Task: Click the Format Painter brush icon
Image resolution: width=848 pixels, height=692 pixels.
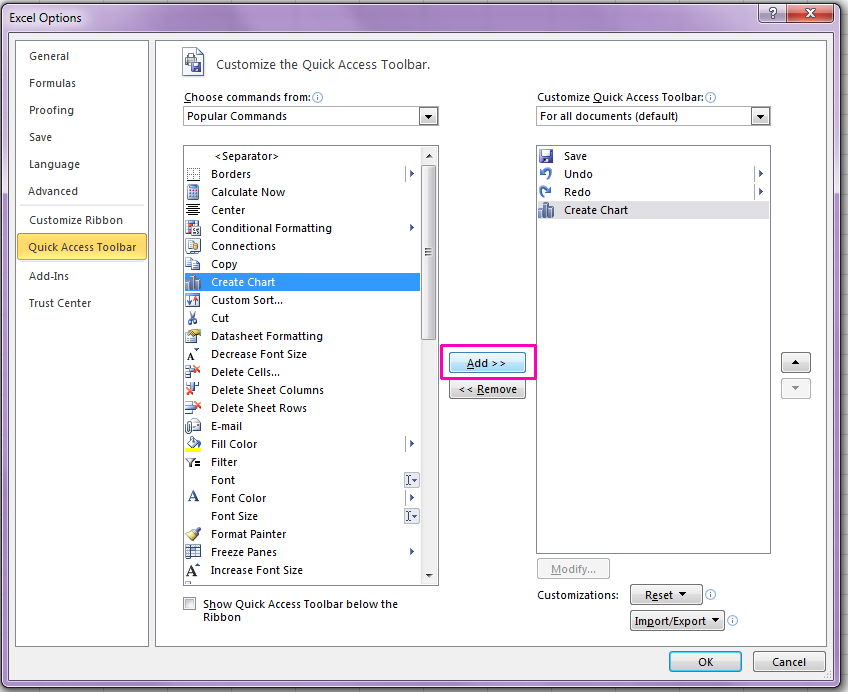Action: pyautogui.click(x=193, y=534)
